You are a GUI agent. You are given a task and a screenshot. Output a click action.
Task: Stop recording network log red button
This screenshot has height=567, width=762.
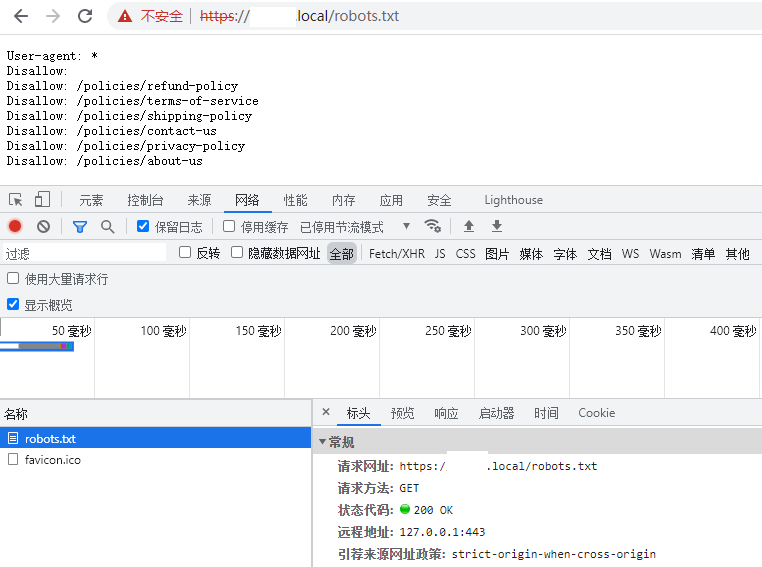tap(15, 227)
